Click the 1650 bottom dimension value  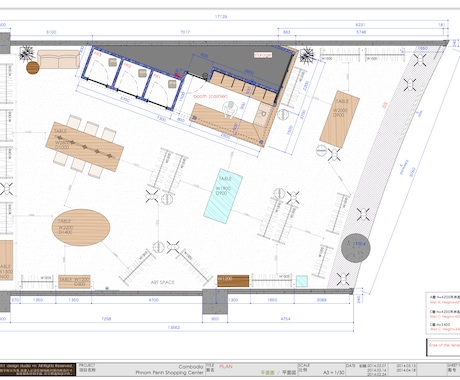tap(272, 300)
